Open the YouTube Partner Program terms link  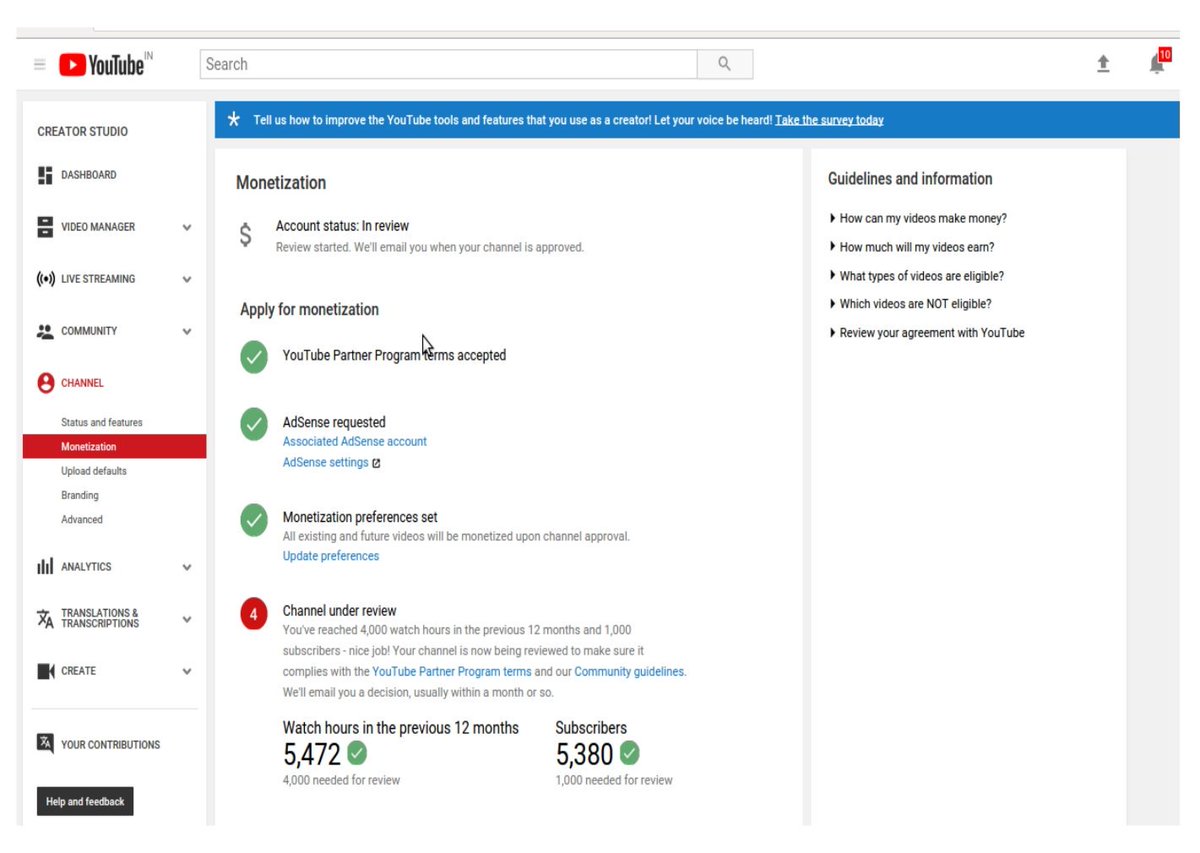[x=452, y=672]
